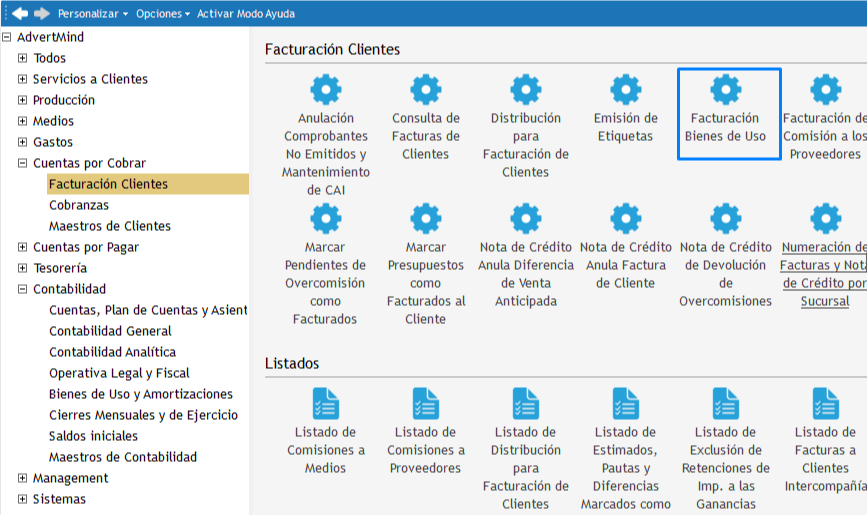
Task: Expand the Servicios a Clientes tree node
Action: 23,79
